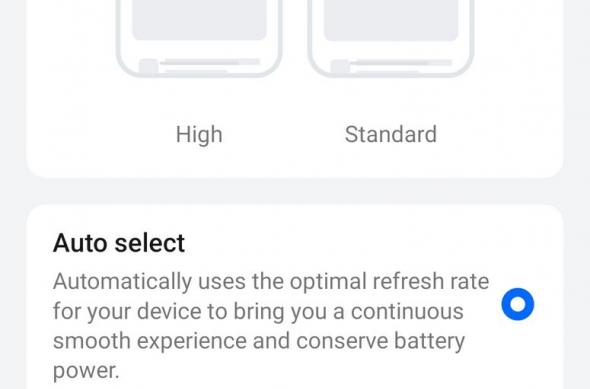Screen dimensions: 590x389
Task: Select the Auto select radio button
Action: tap(517, 304)
